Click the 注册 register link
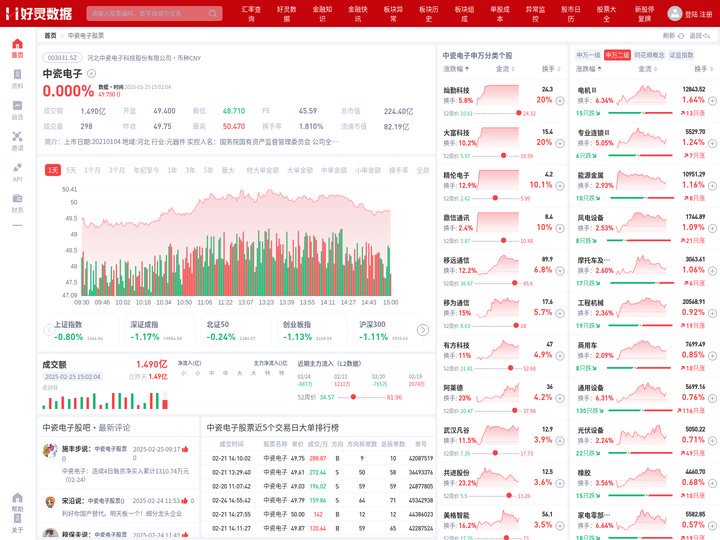 pyautogui.click(x=706, y=14)
